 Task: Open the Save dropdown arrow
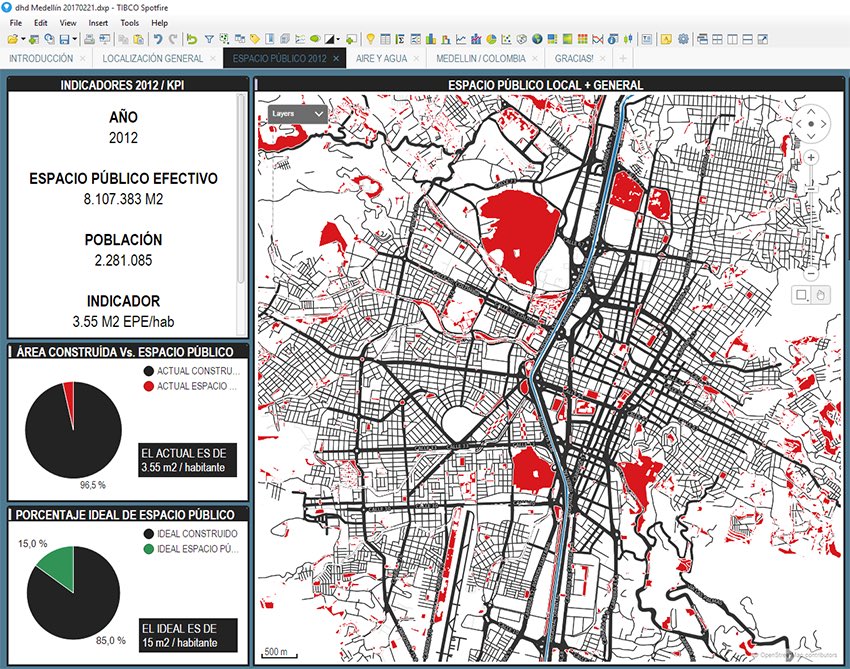pos(75,39)
